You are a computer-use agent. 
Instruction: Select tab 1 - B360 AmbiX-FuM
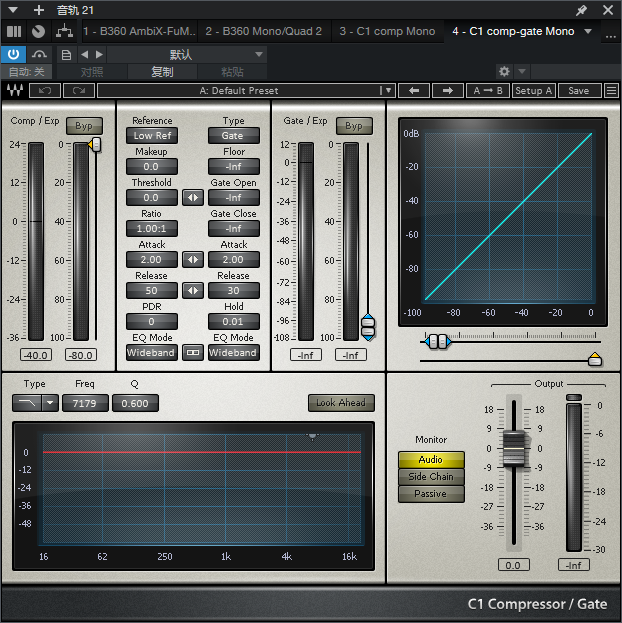point(139,31)
